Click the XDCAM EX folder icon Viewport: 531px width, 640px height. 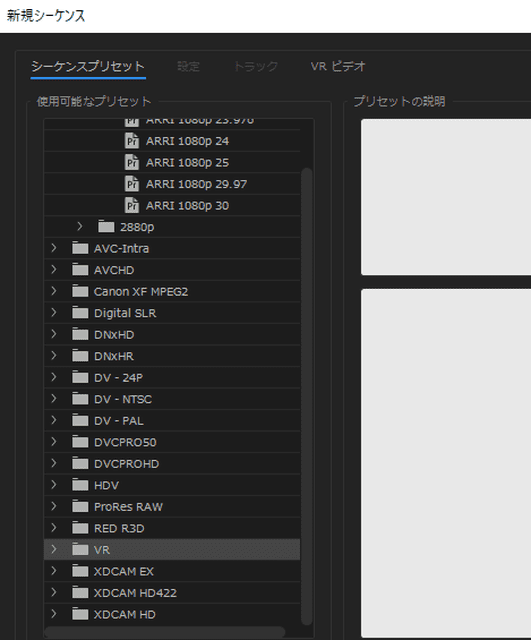pyautogui.click(x=80, y=571)
